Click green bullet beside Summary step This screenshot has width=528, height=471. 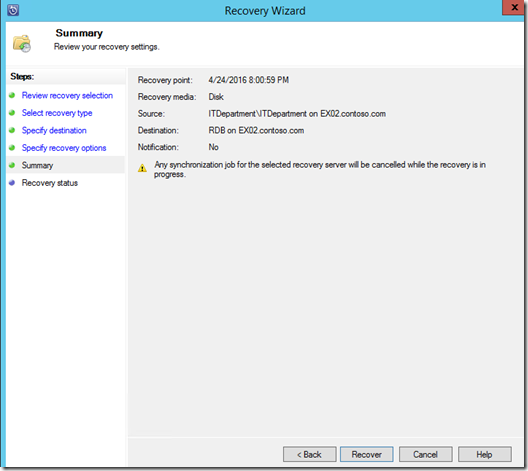tap(12, 165)
